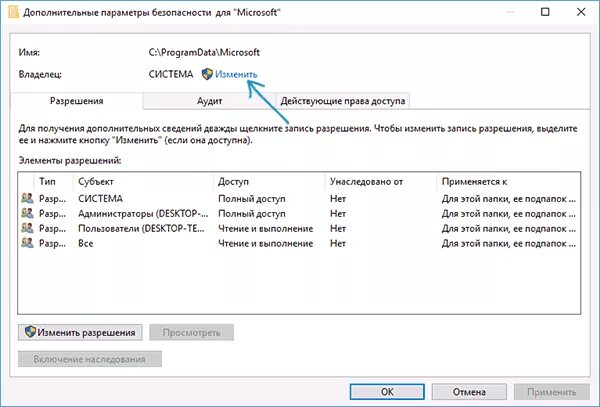
Task: Maximize the security settings window
Action: click(x=545, y=12)
